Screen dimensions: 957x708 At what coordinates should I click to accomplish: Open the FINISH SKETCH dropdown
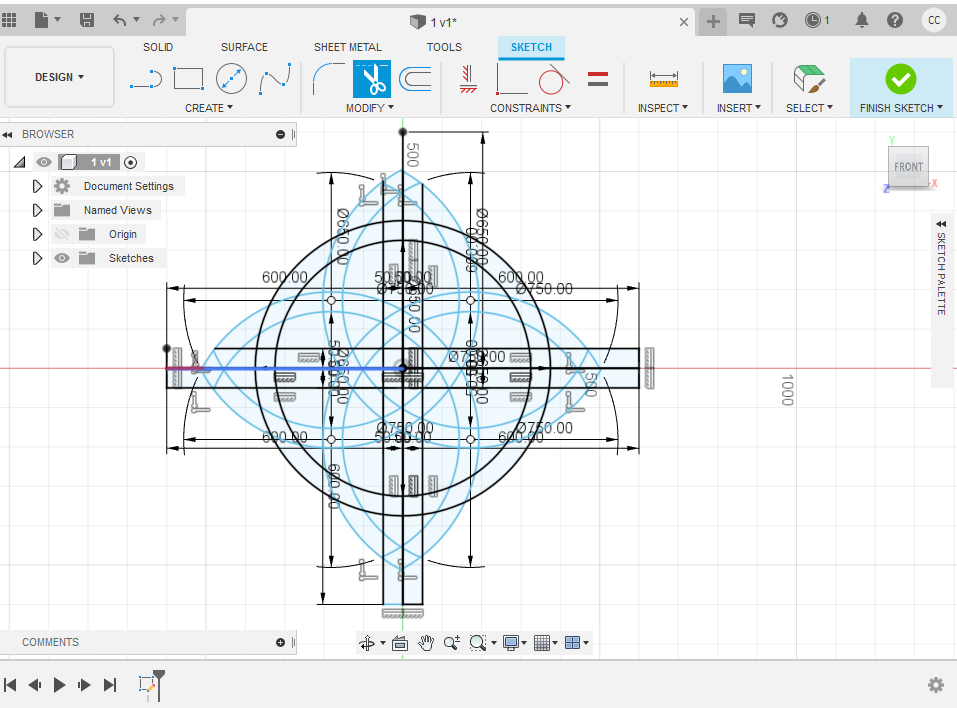coord(901,108)
